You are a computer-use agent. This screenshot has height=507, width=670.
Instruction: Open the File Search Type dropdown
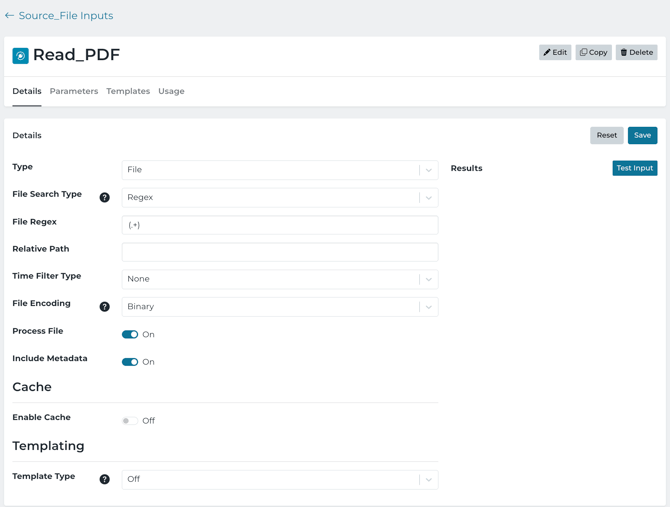pos(280,198)
